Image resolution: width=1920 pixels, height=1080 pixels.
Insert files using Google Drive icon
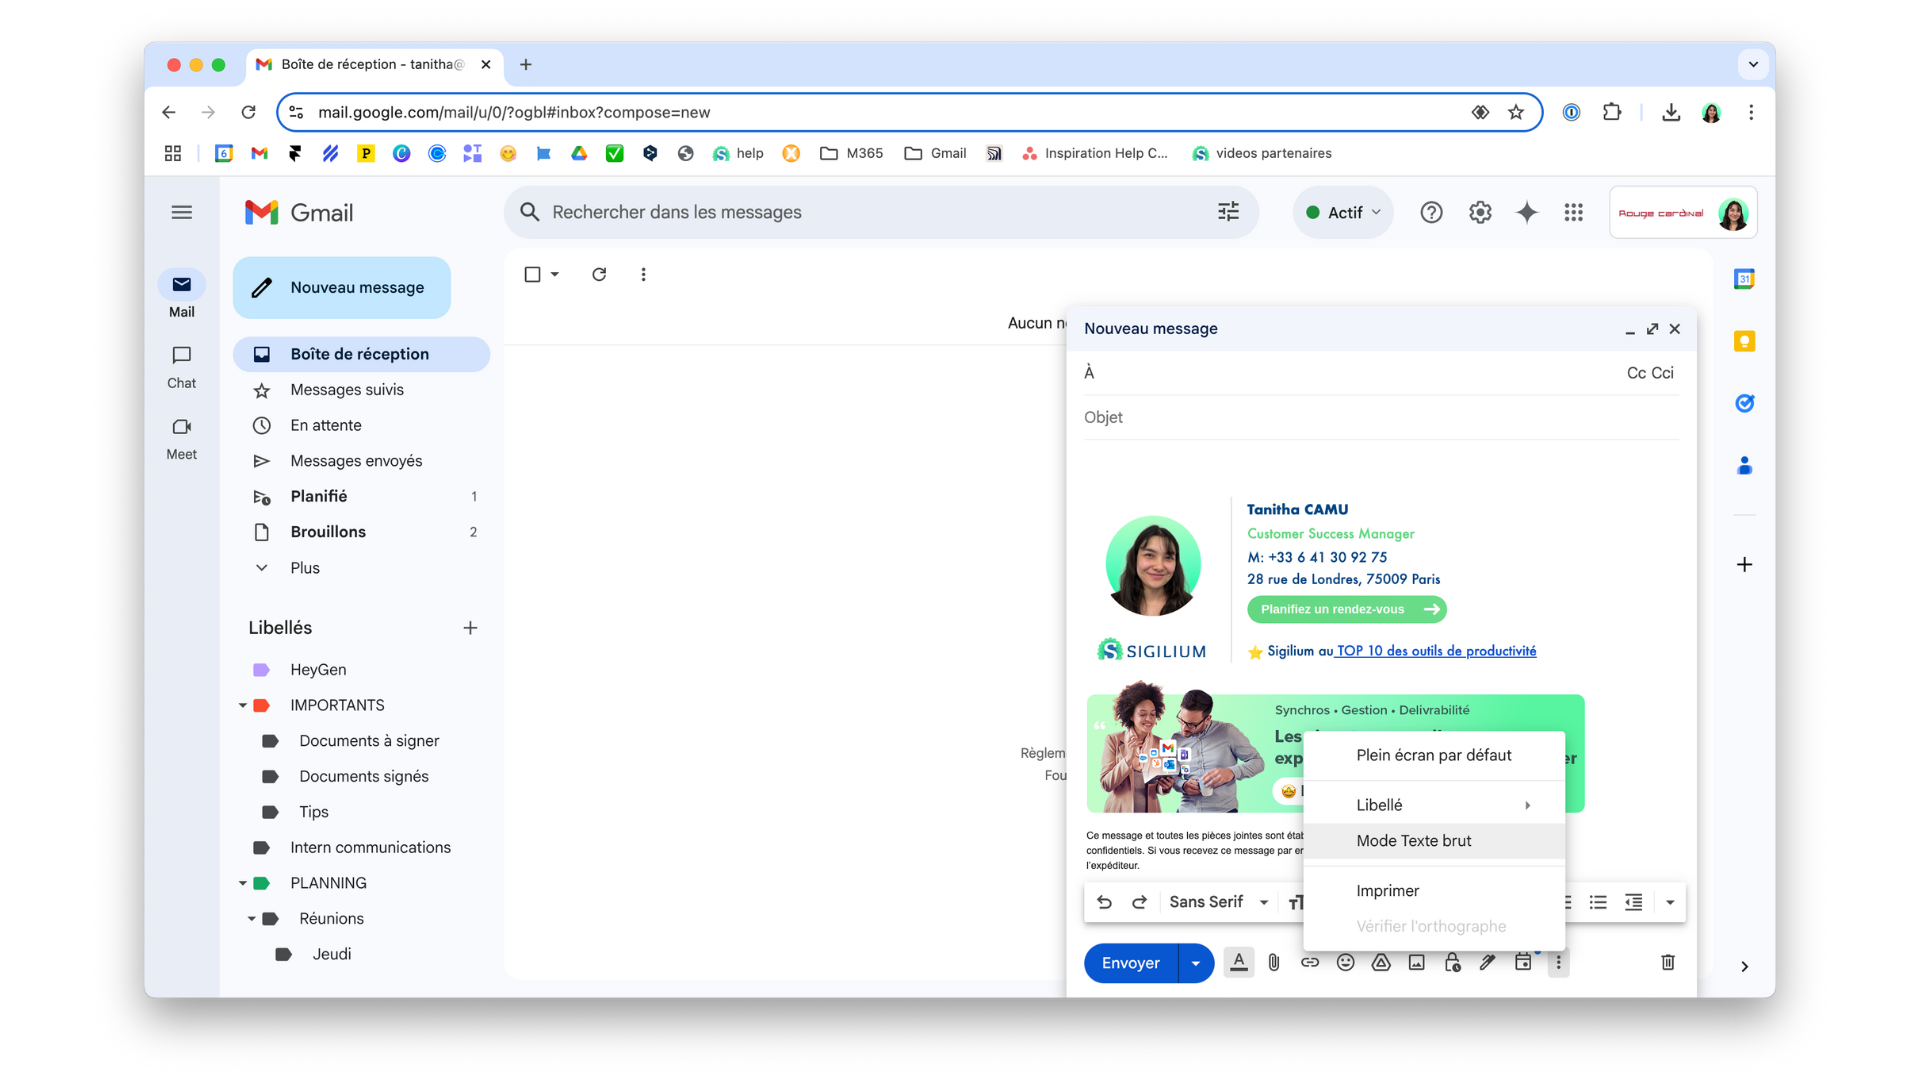[x=1381, y=962]
